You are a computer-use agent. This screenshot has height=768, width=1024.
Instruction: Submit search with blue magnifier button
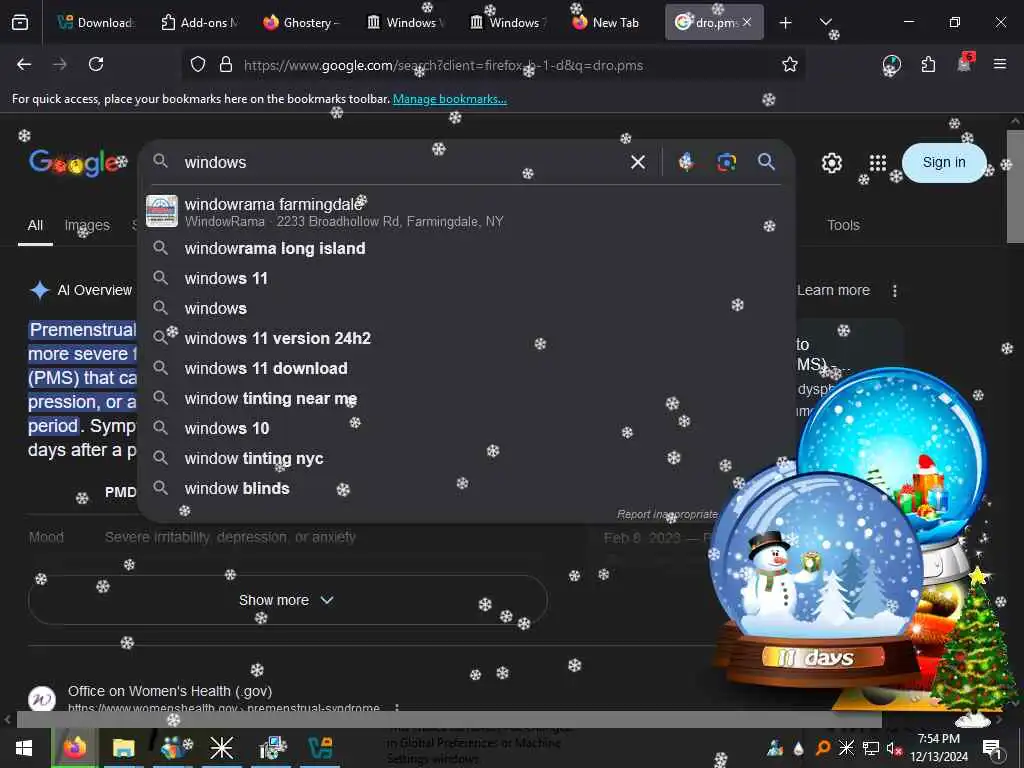[767, 162]
